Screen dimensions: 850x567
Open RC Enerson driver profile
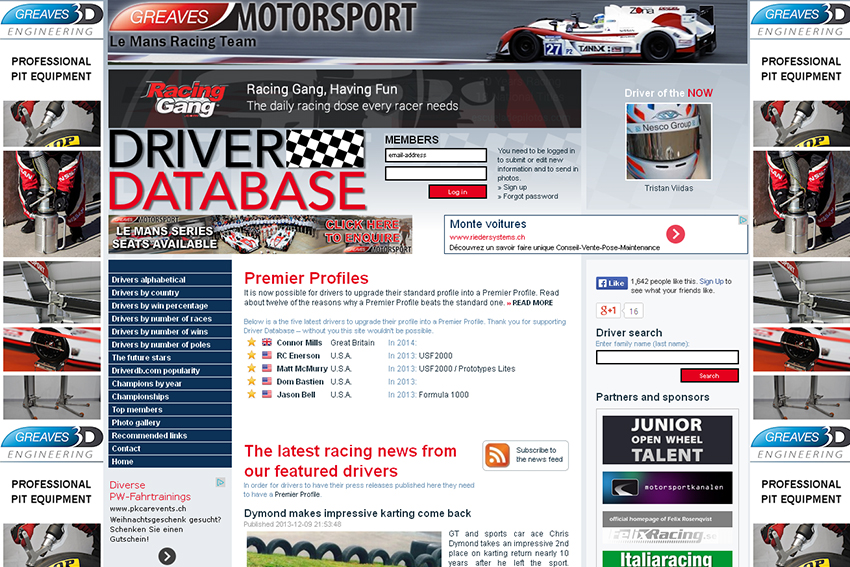(x=298, y=356)
